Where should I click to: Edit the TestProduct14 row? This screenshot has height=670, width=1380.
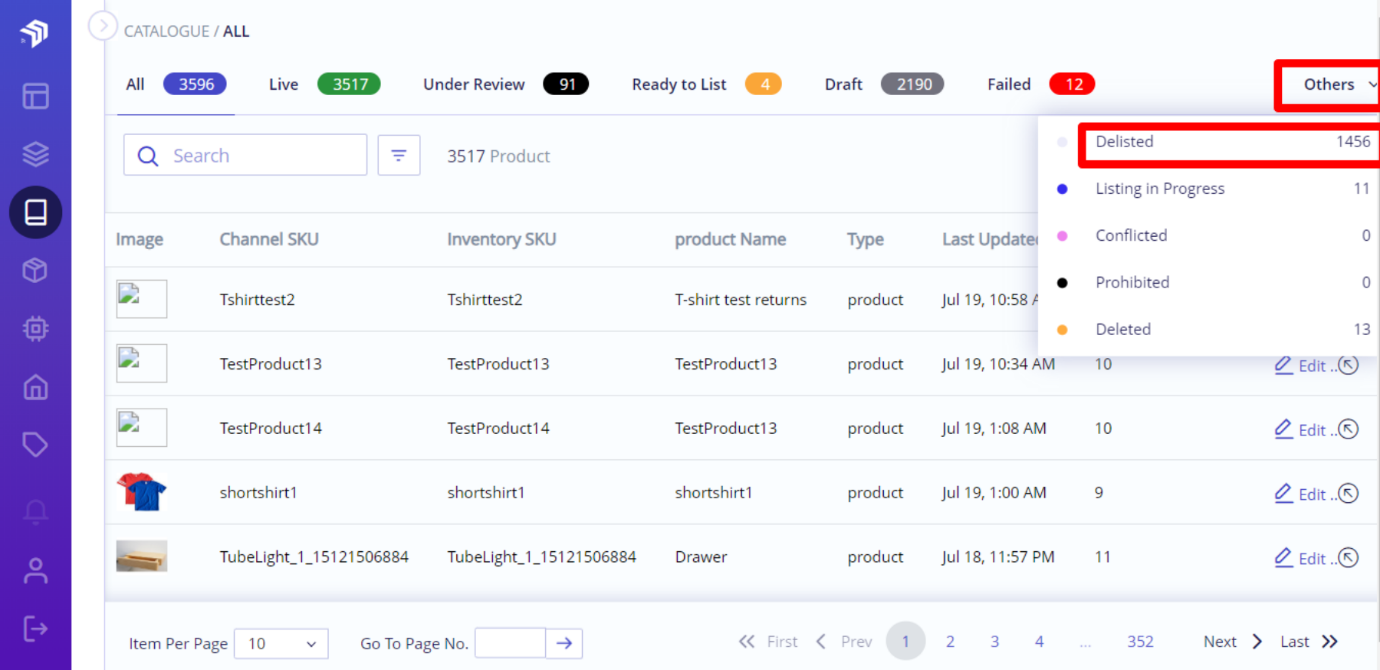coord(1300,429)
